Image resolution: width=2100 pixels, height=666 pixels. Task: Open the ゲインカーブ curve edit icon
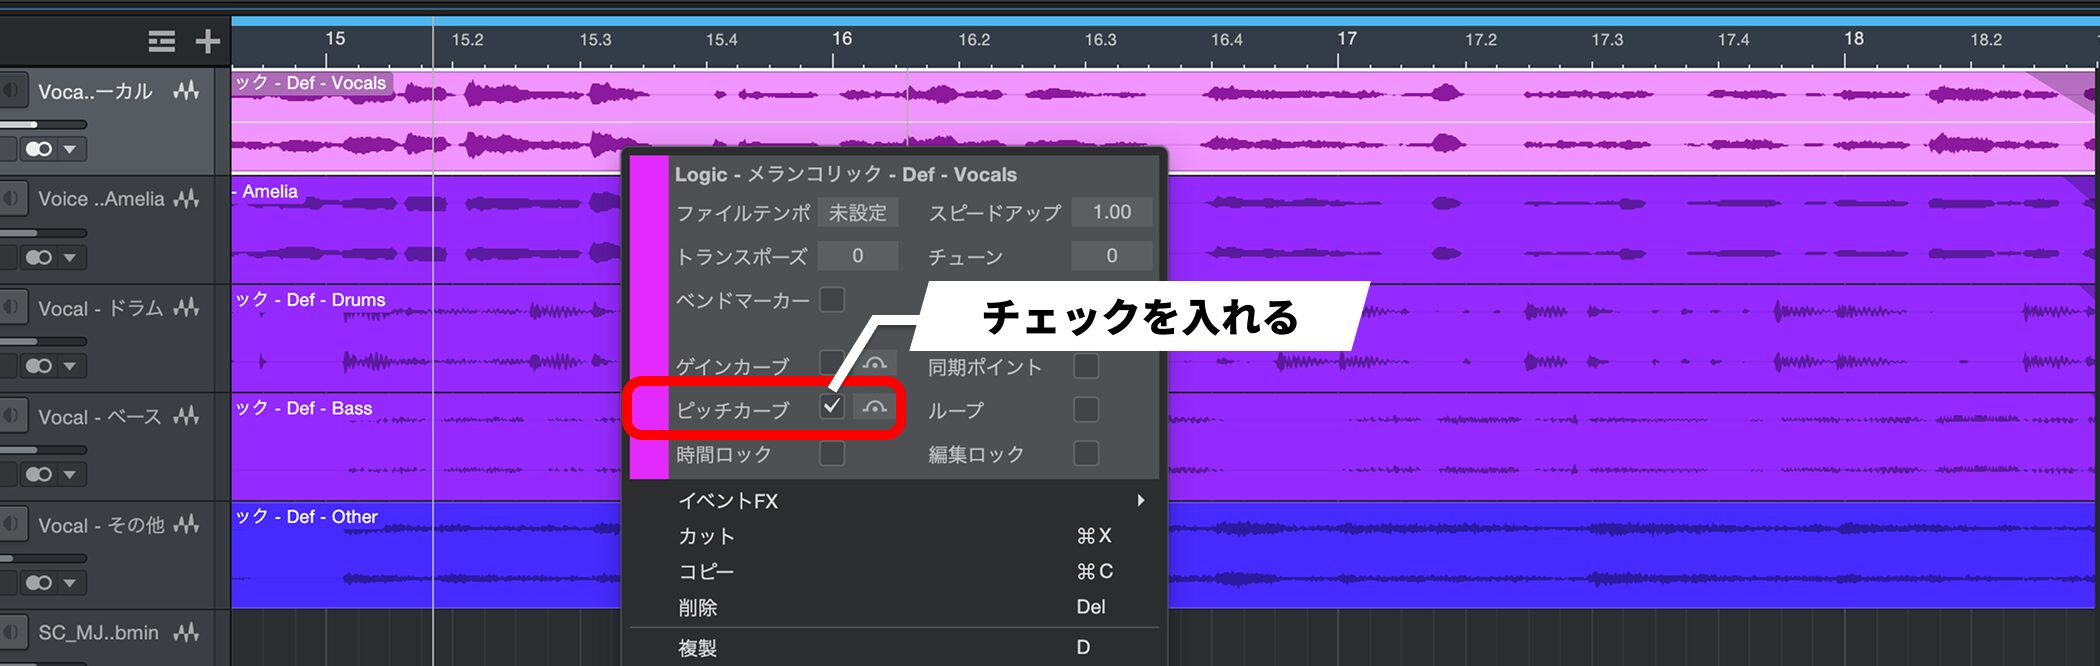point(875,362)
